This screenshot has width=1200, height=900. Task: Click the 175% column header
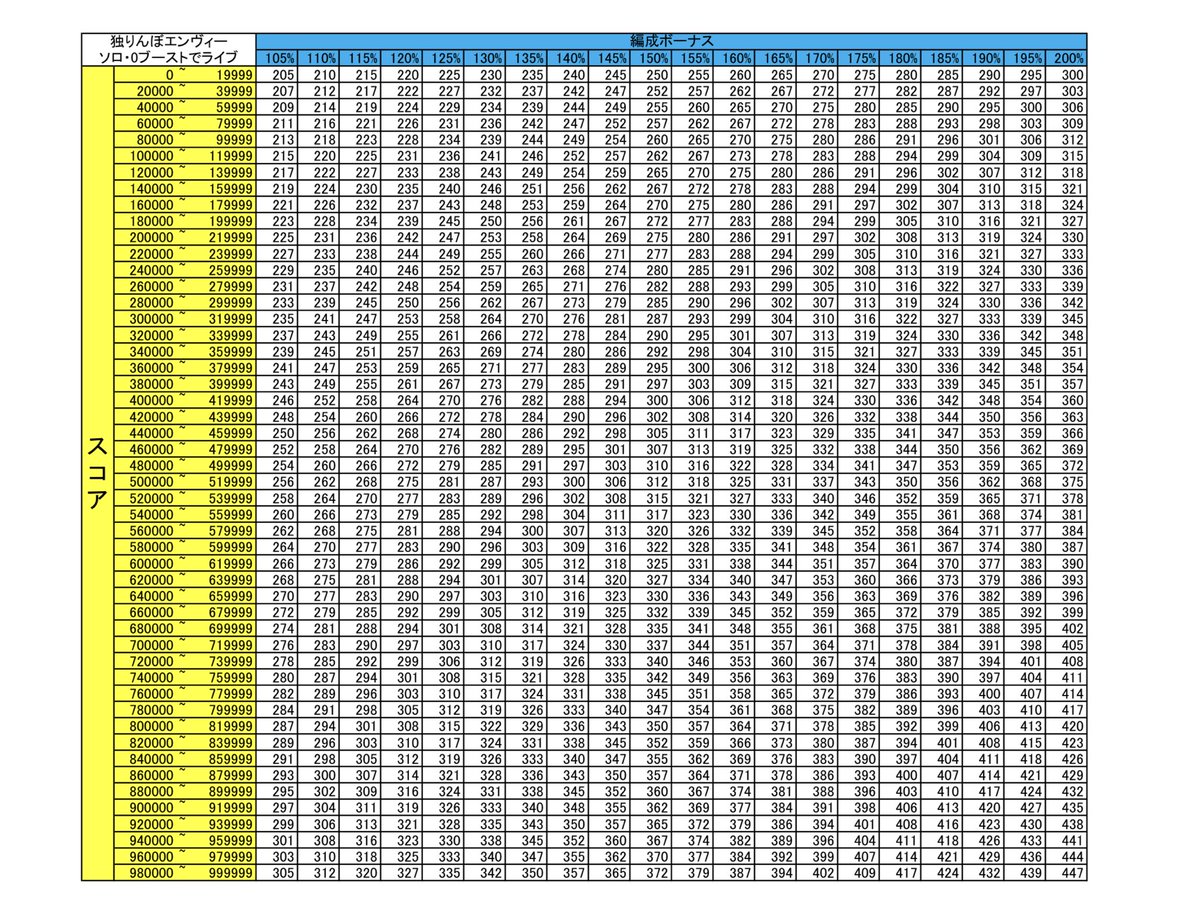[x=860, y=58]
